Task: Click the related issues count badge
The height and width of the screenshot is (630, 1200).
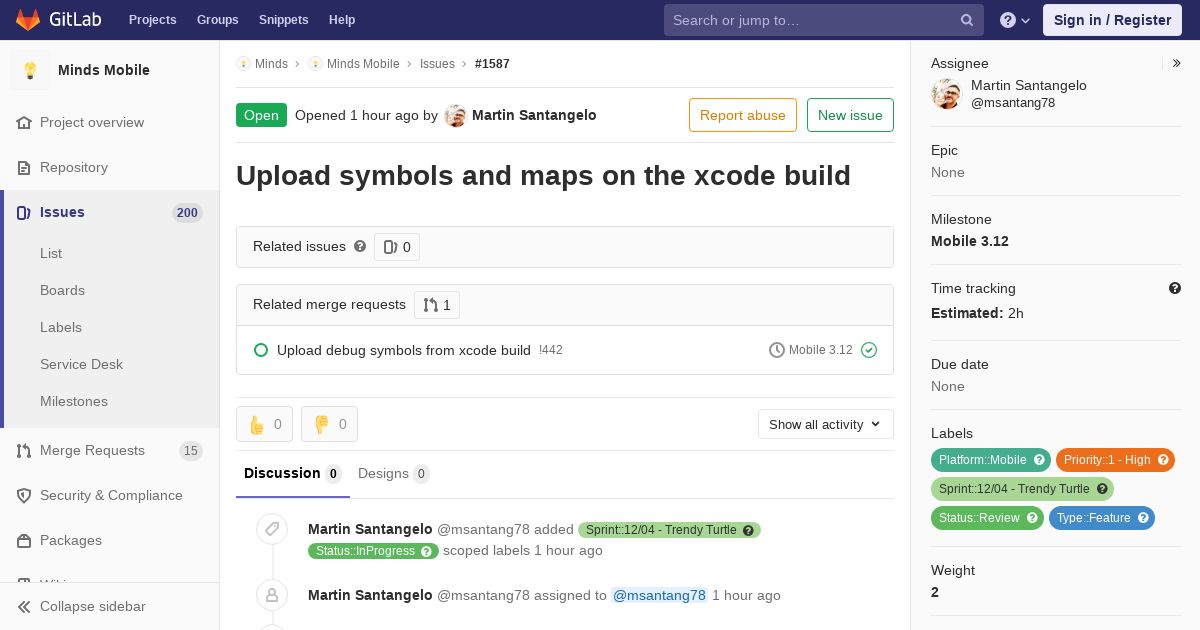Action: 397,247
